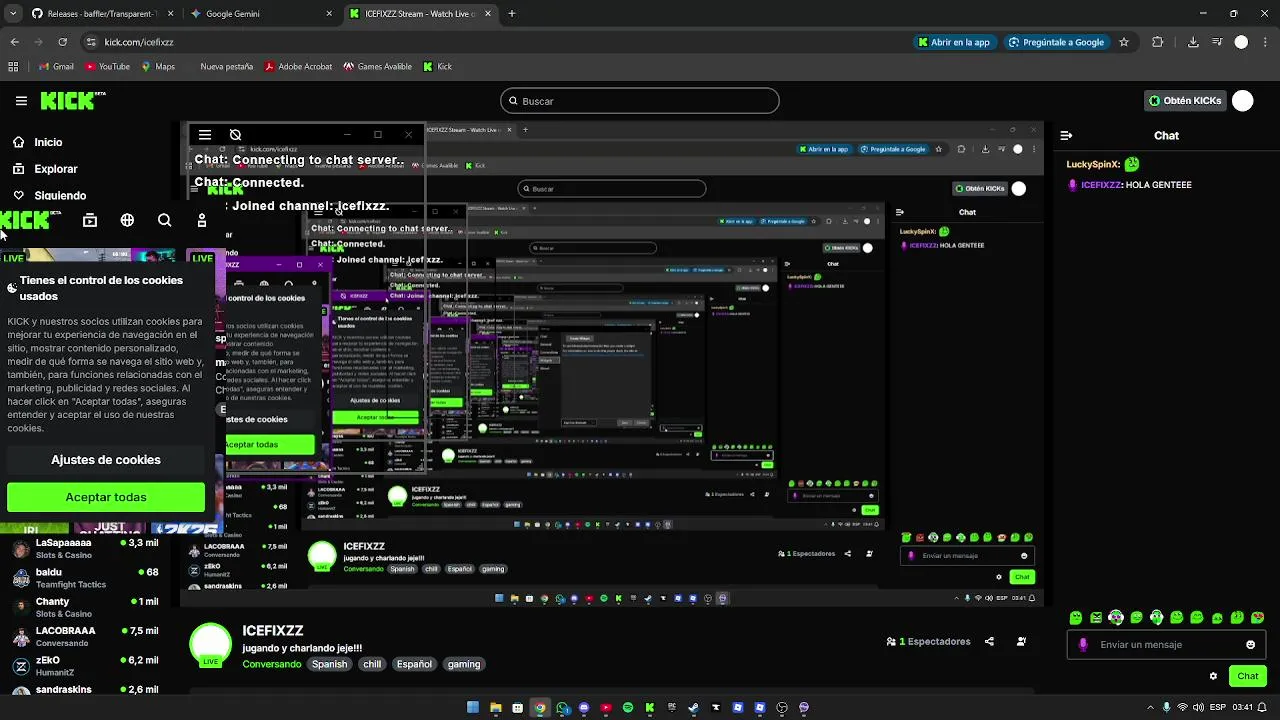Open LACOBRAAA channel in sidebar
Image resolution: width=1280 pixels, height=720 pixels.
click(85, 636)
